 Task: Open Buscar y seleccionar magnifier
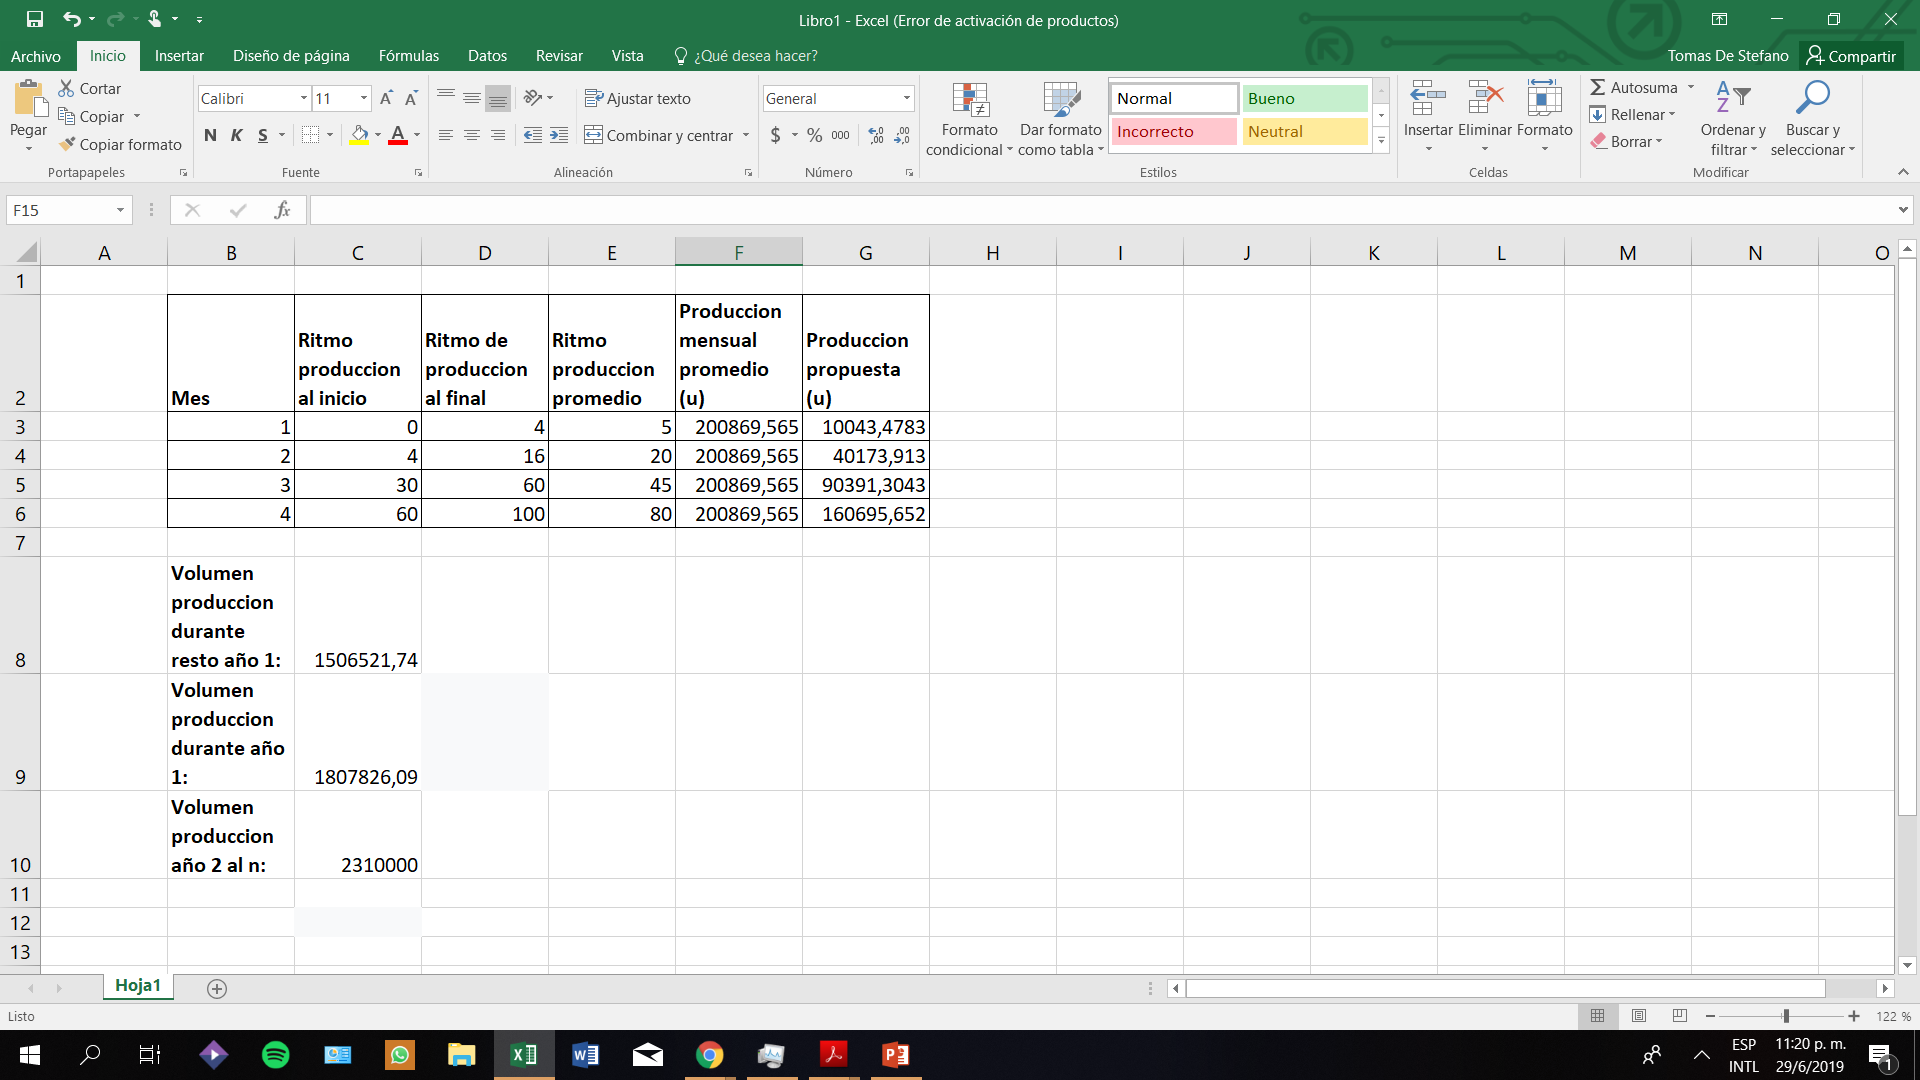[1813, 119]
